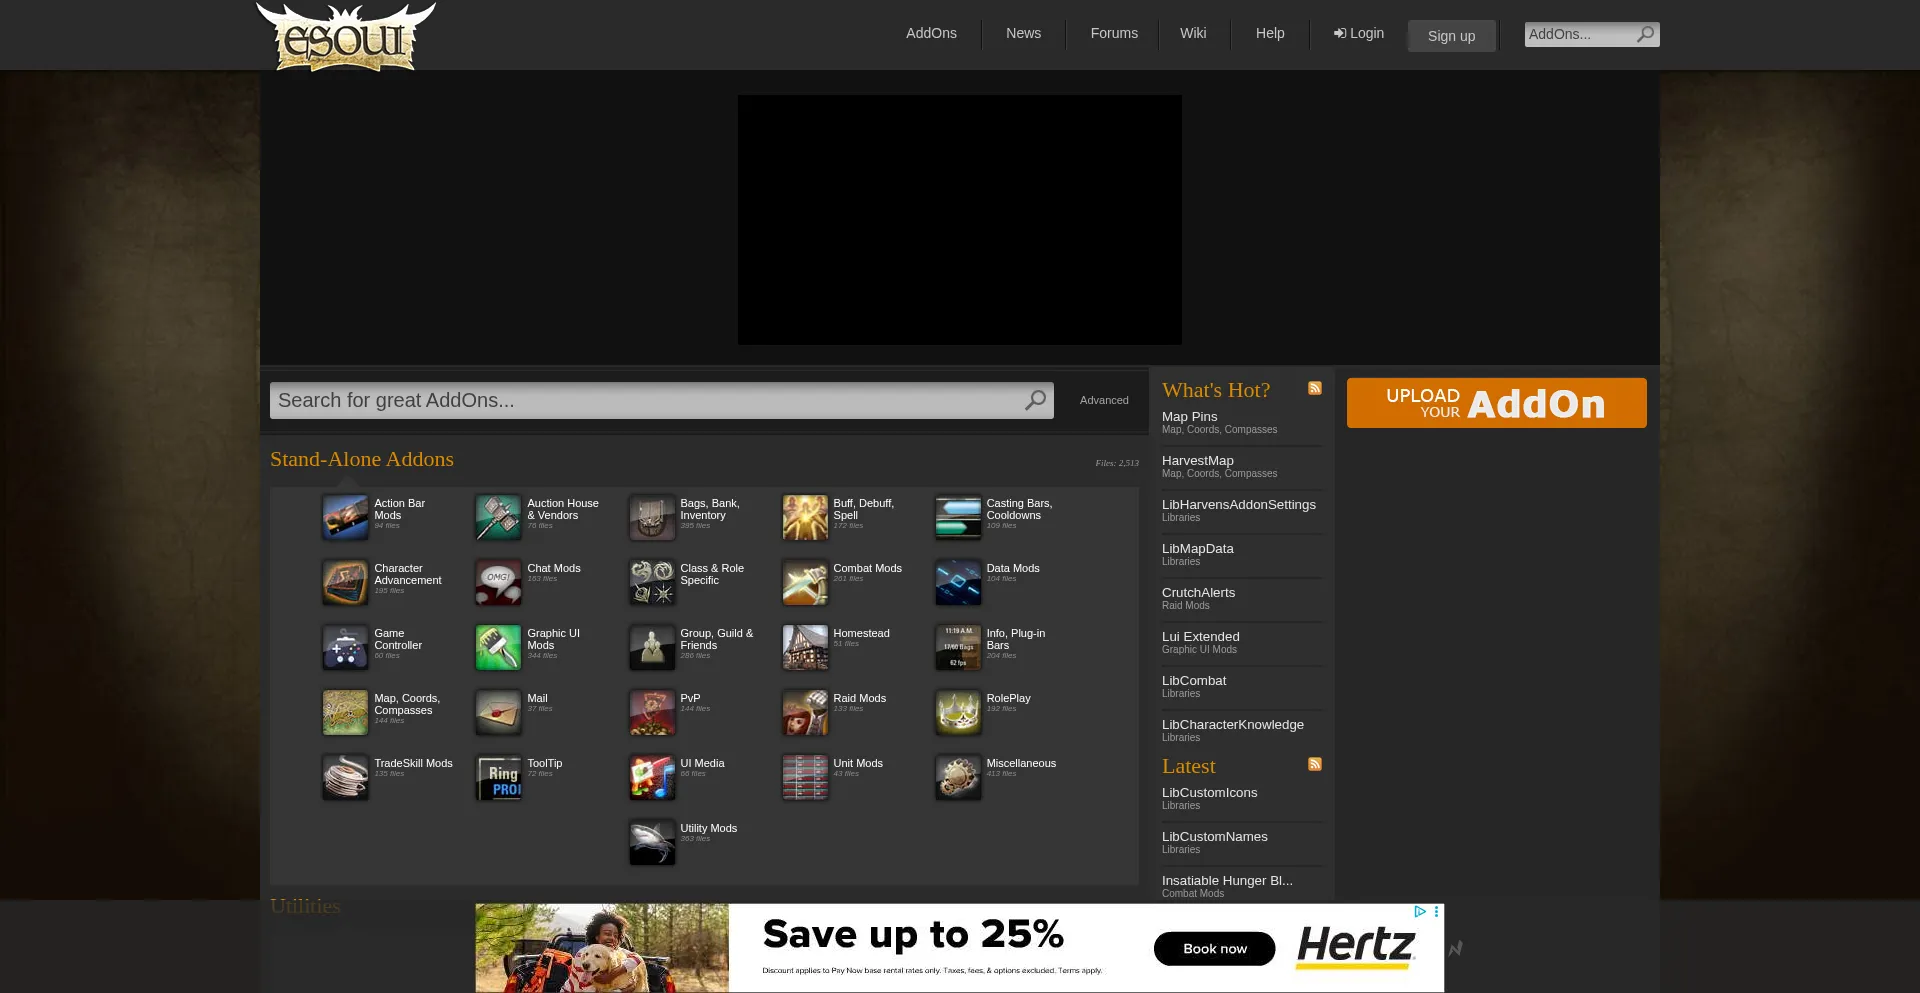Viewport: 1920px width, 993px height.
Task: Open the AddOns menu
Action: (931, 33)
